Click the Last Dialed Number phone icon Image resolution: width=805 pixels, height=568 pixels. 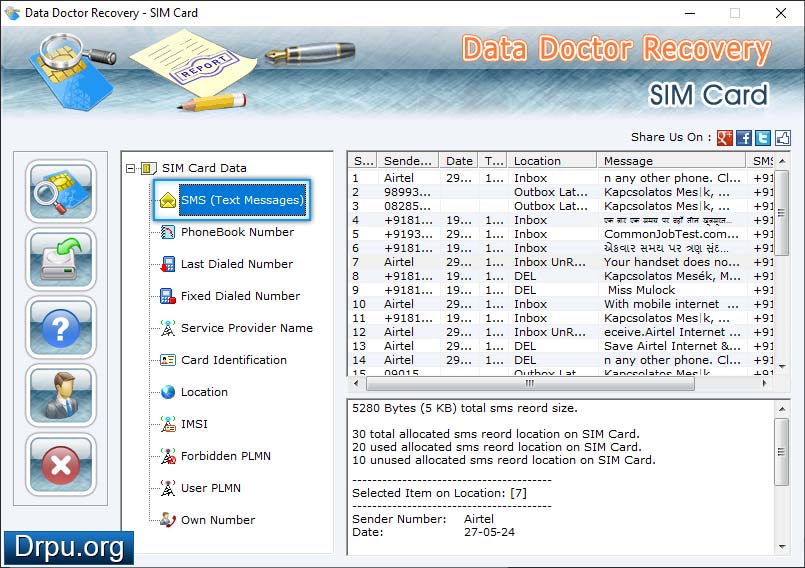tap(167, 264)
